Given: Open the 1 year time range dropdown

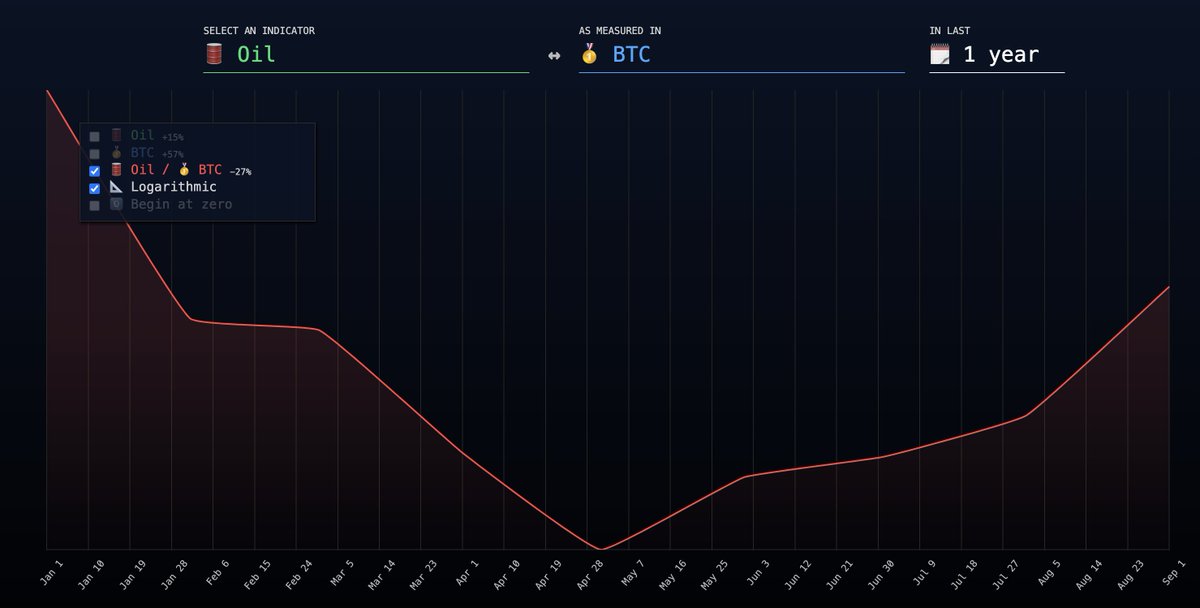Looking at the screenshot, I should coord(996,55).
